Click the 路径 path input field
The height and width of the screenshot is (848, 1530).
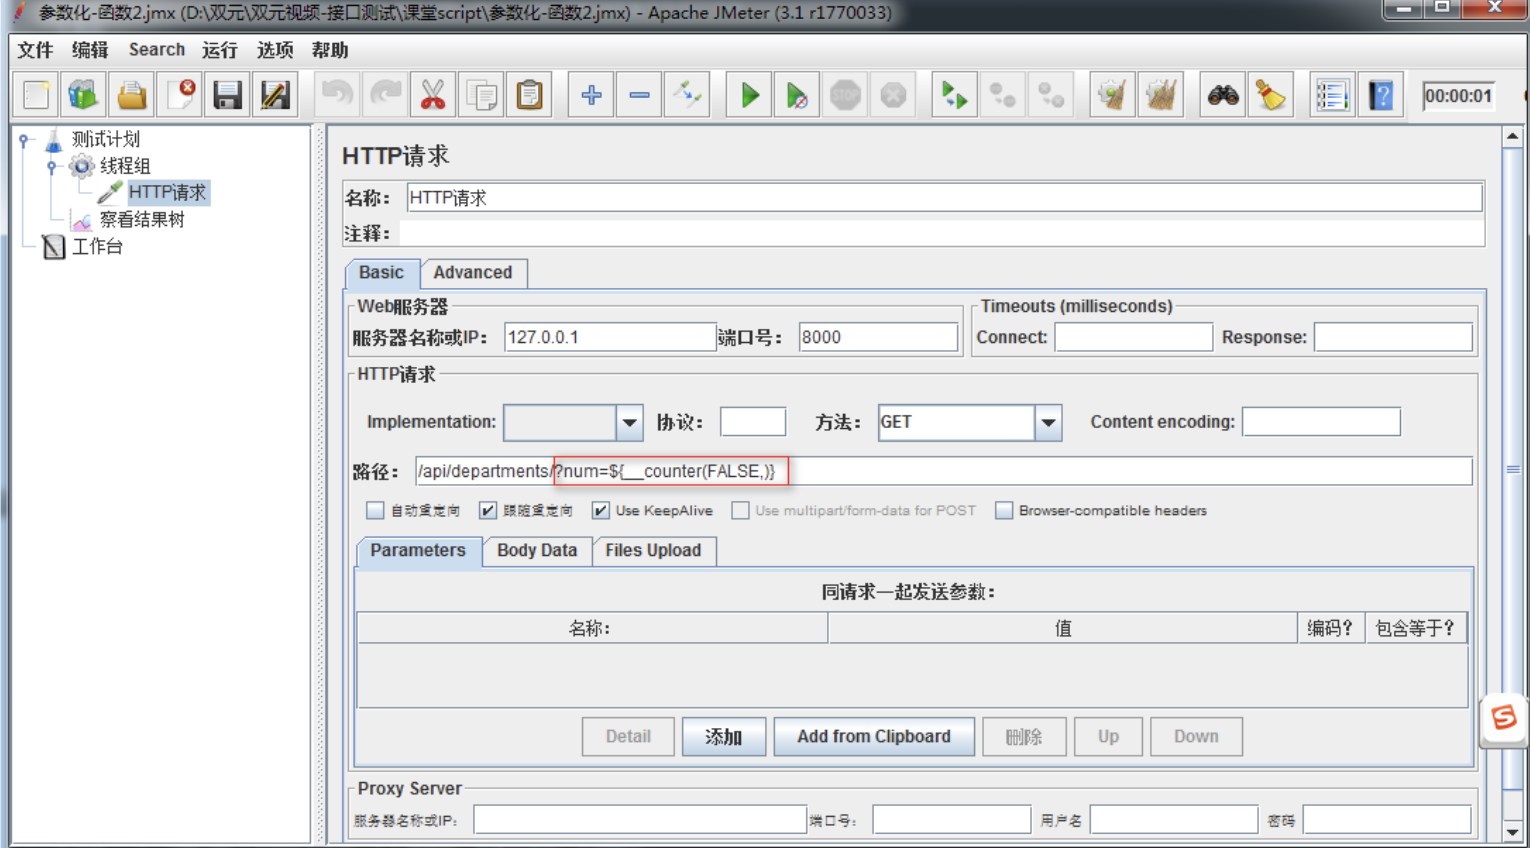click(943, 471)
